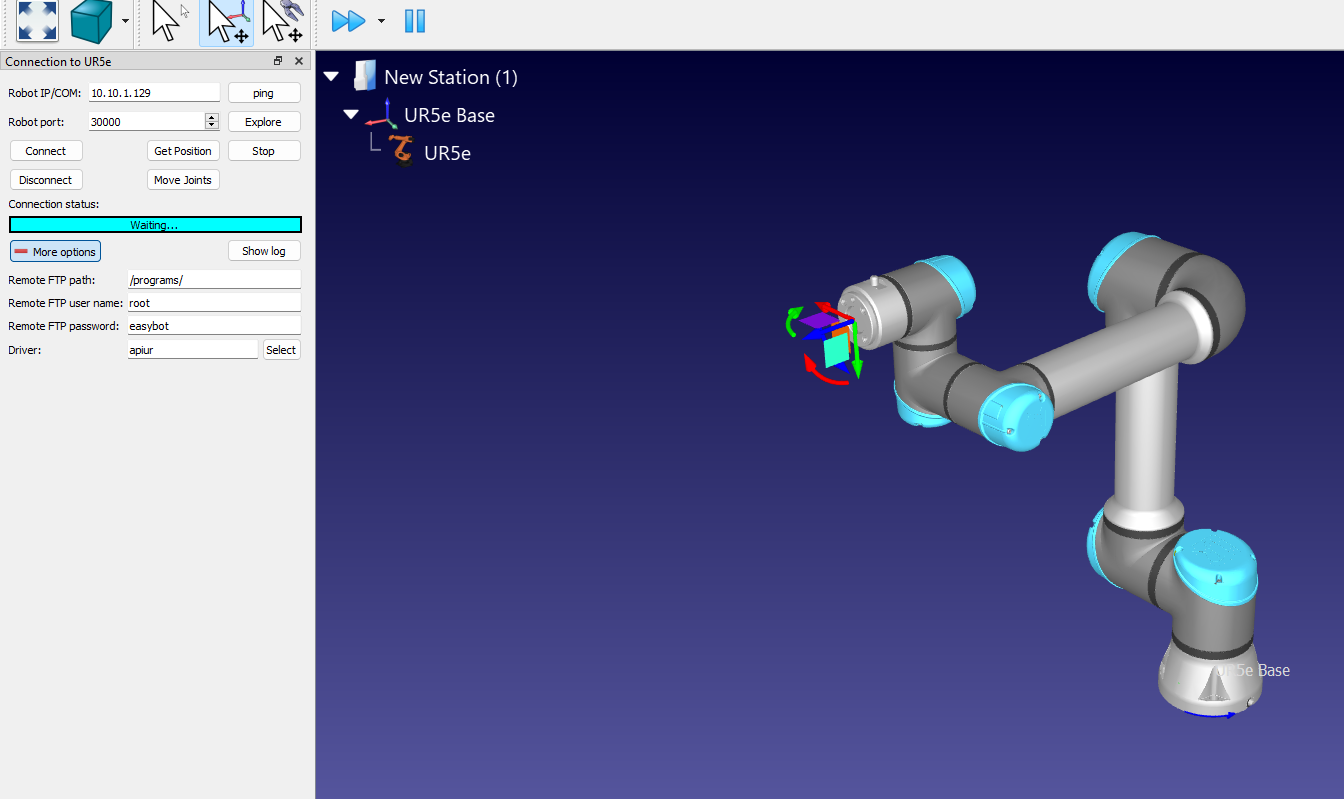Click the UR5e Base frame icon
The width and height of the screenshot is (1344, 799).
click(x=382, y=114)
